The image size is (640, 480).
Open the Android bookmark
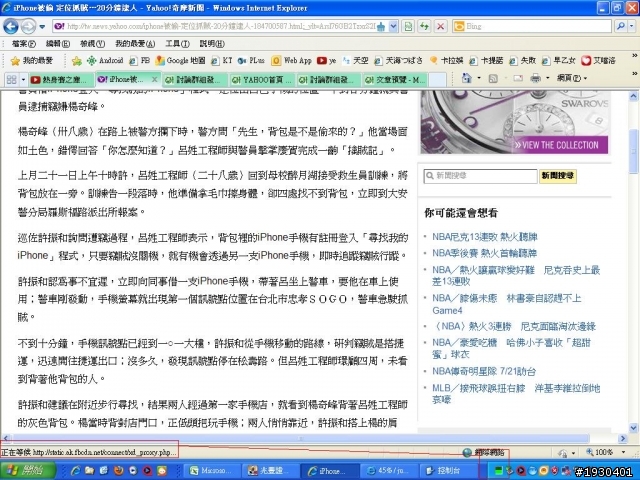tap(105, 61)
